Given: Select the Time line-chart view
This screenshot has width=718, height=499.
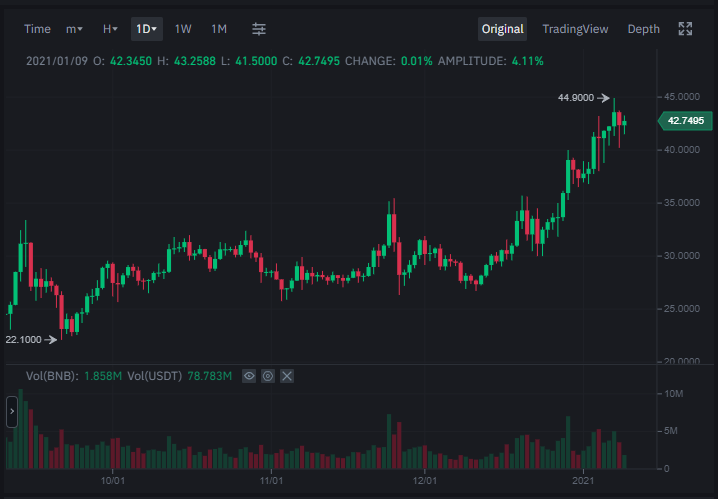Looking at the screenshot, I should pos(37,29).
